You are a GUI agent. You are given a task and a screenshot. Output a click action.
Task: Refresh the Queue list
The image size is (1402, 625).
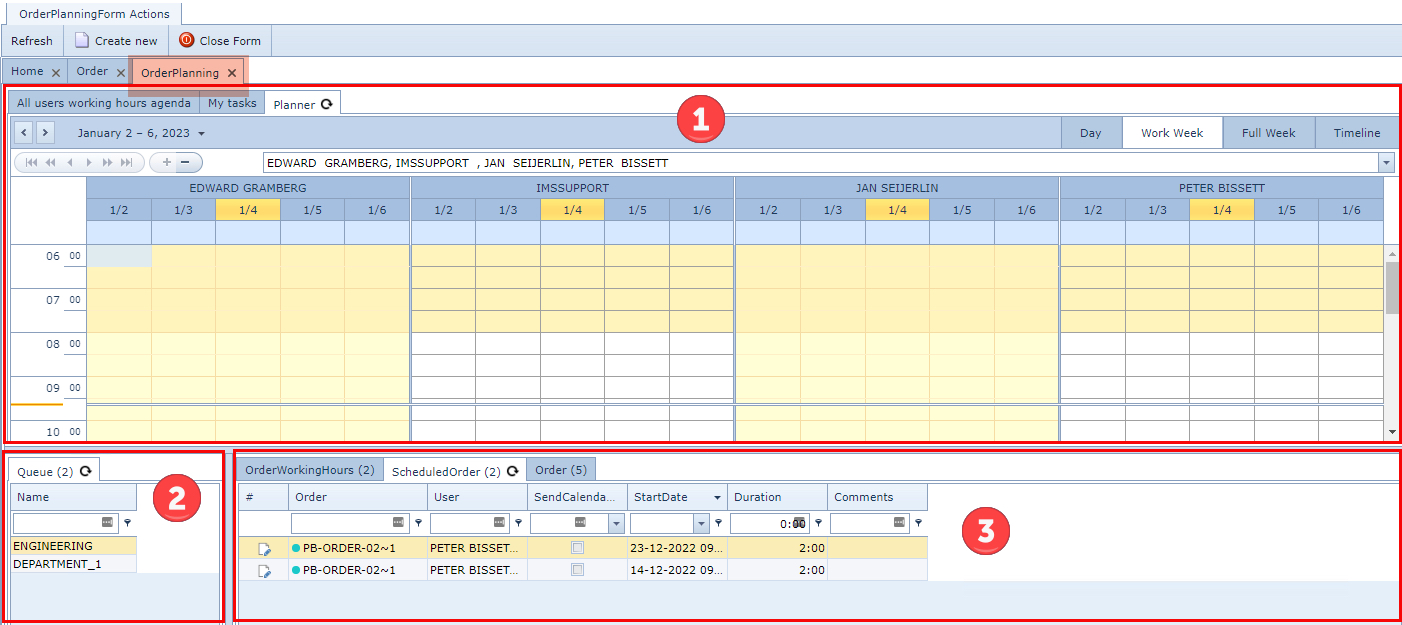point(85,471)
